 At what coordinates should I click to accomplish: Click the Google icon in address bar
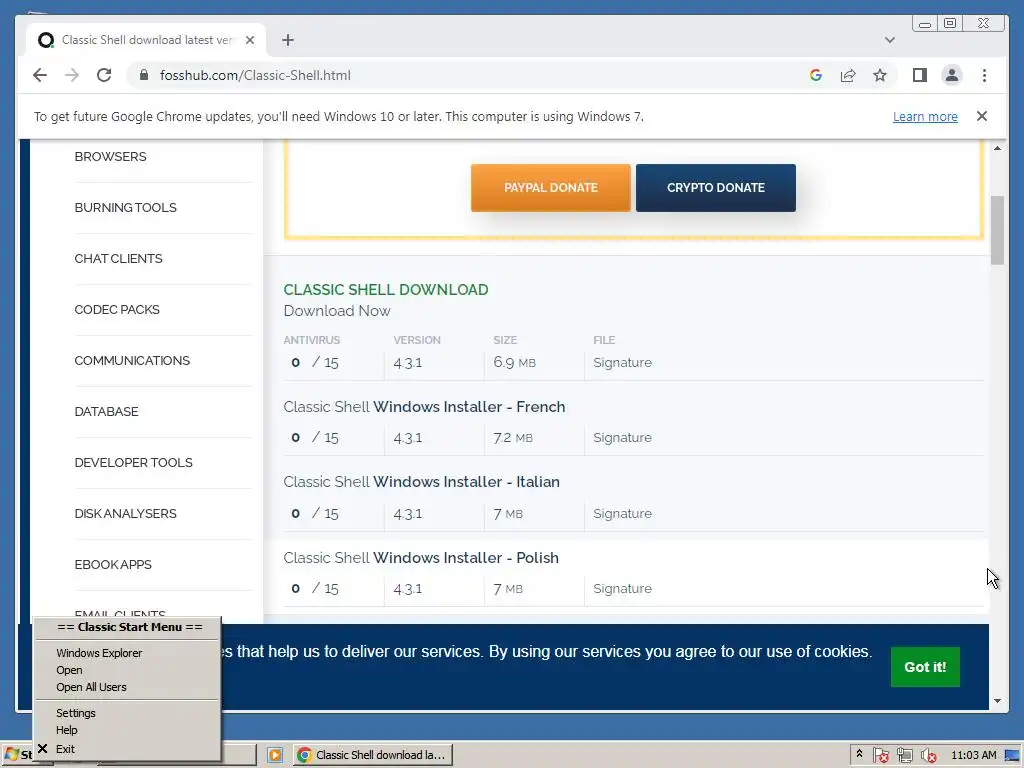816,75
